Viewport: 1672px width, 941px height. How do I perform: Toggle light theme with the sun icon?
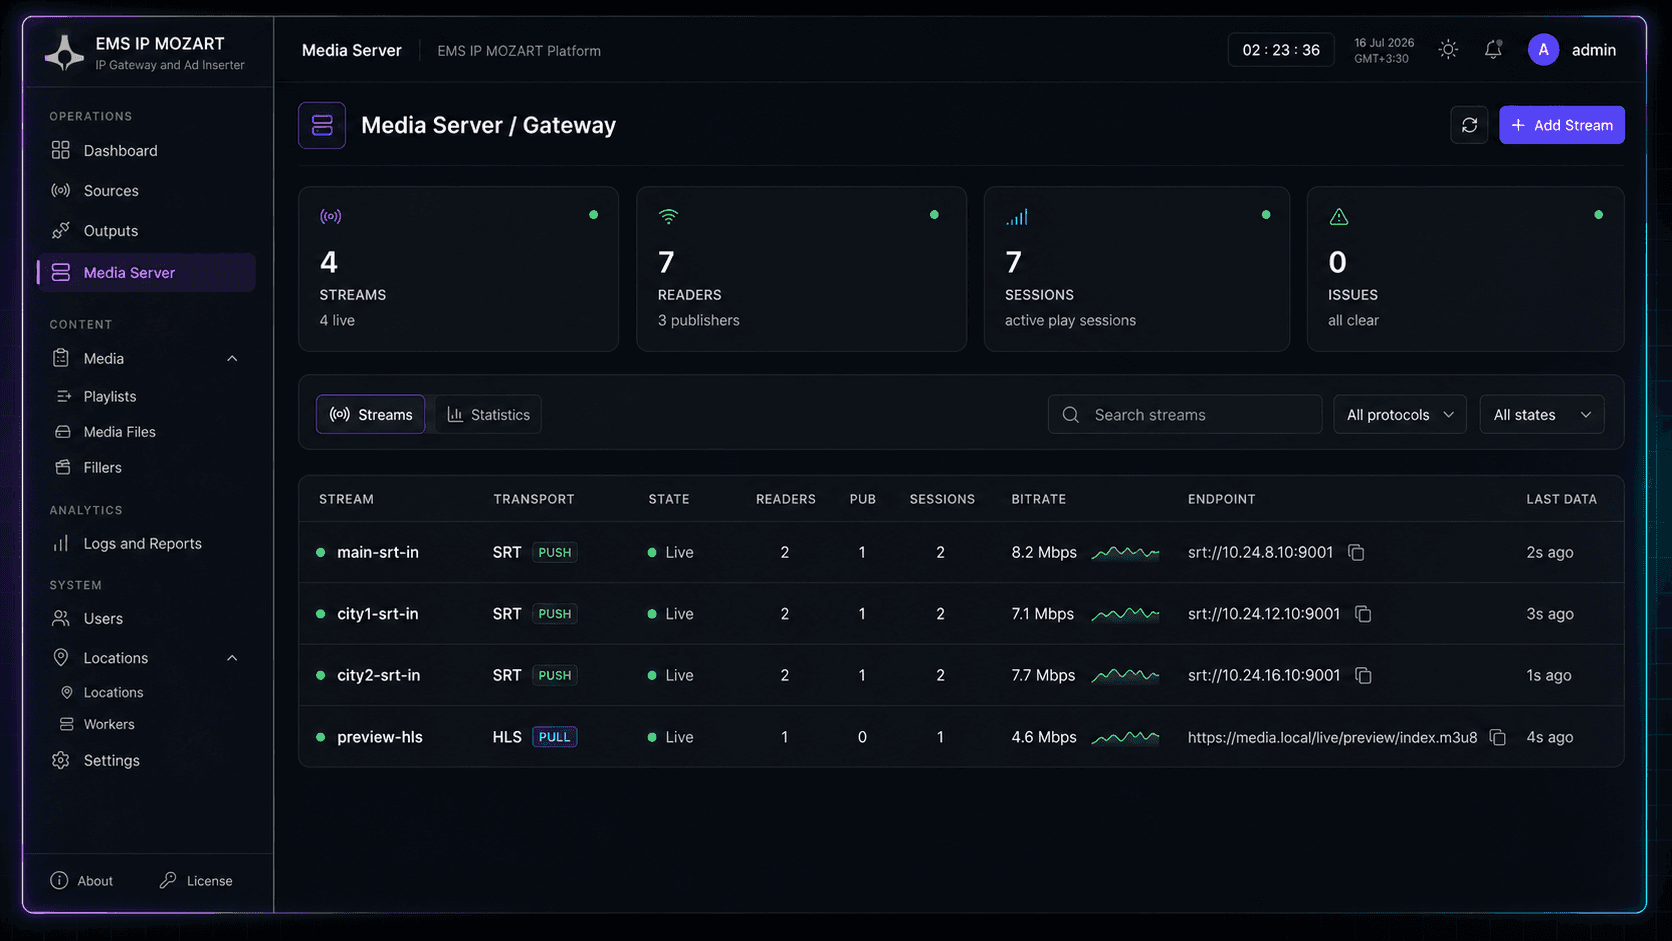coord(1448,49)
